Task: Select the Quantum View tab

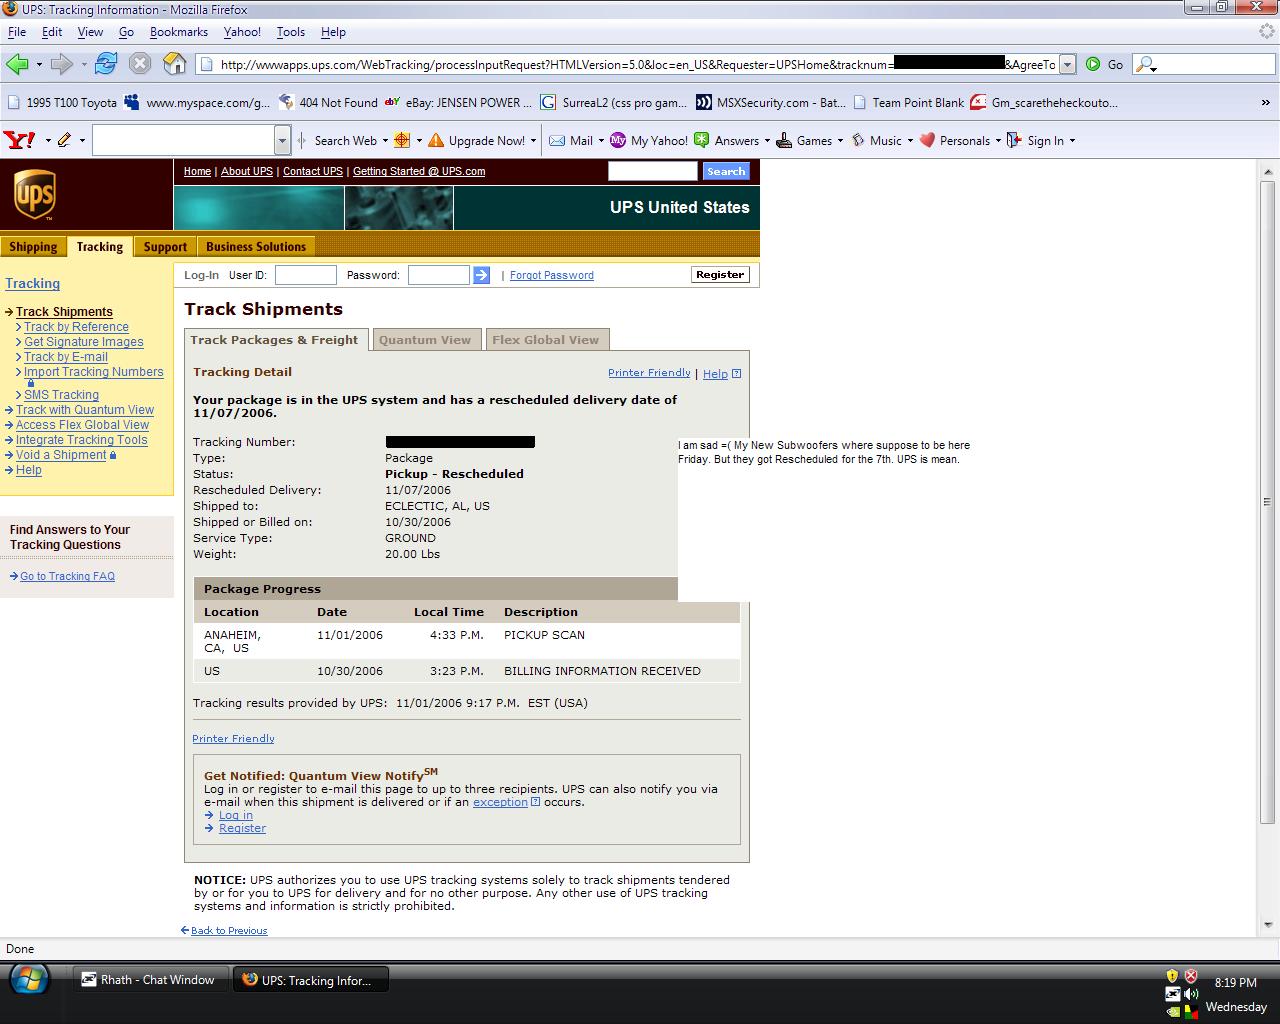Action: [x=425, y=340]
